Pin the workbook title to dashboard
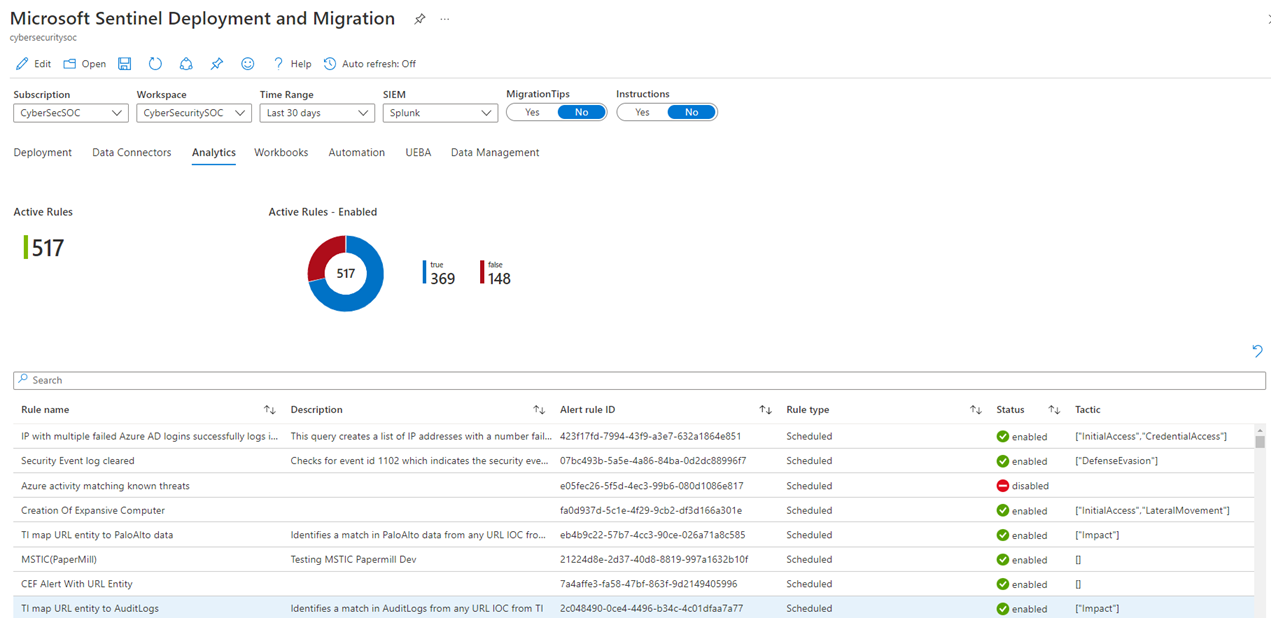The width and height of the screenshot is (1271, 618). [420, 19]
